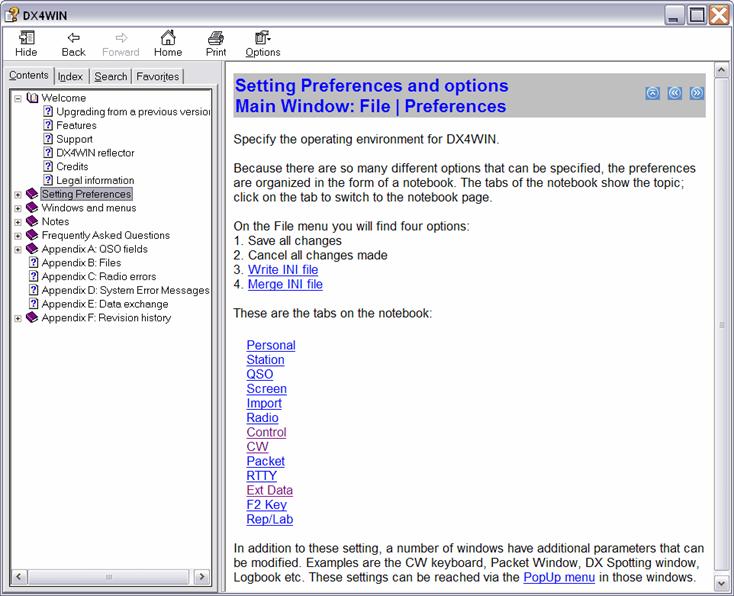Open the Packet link
This screenshot has height=596, width=734.
[x=265, y=461]
